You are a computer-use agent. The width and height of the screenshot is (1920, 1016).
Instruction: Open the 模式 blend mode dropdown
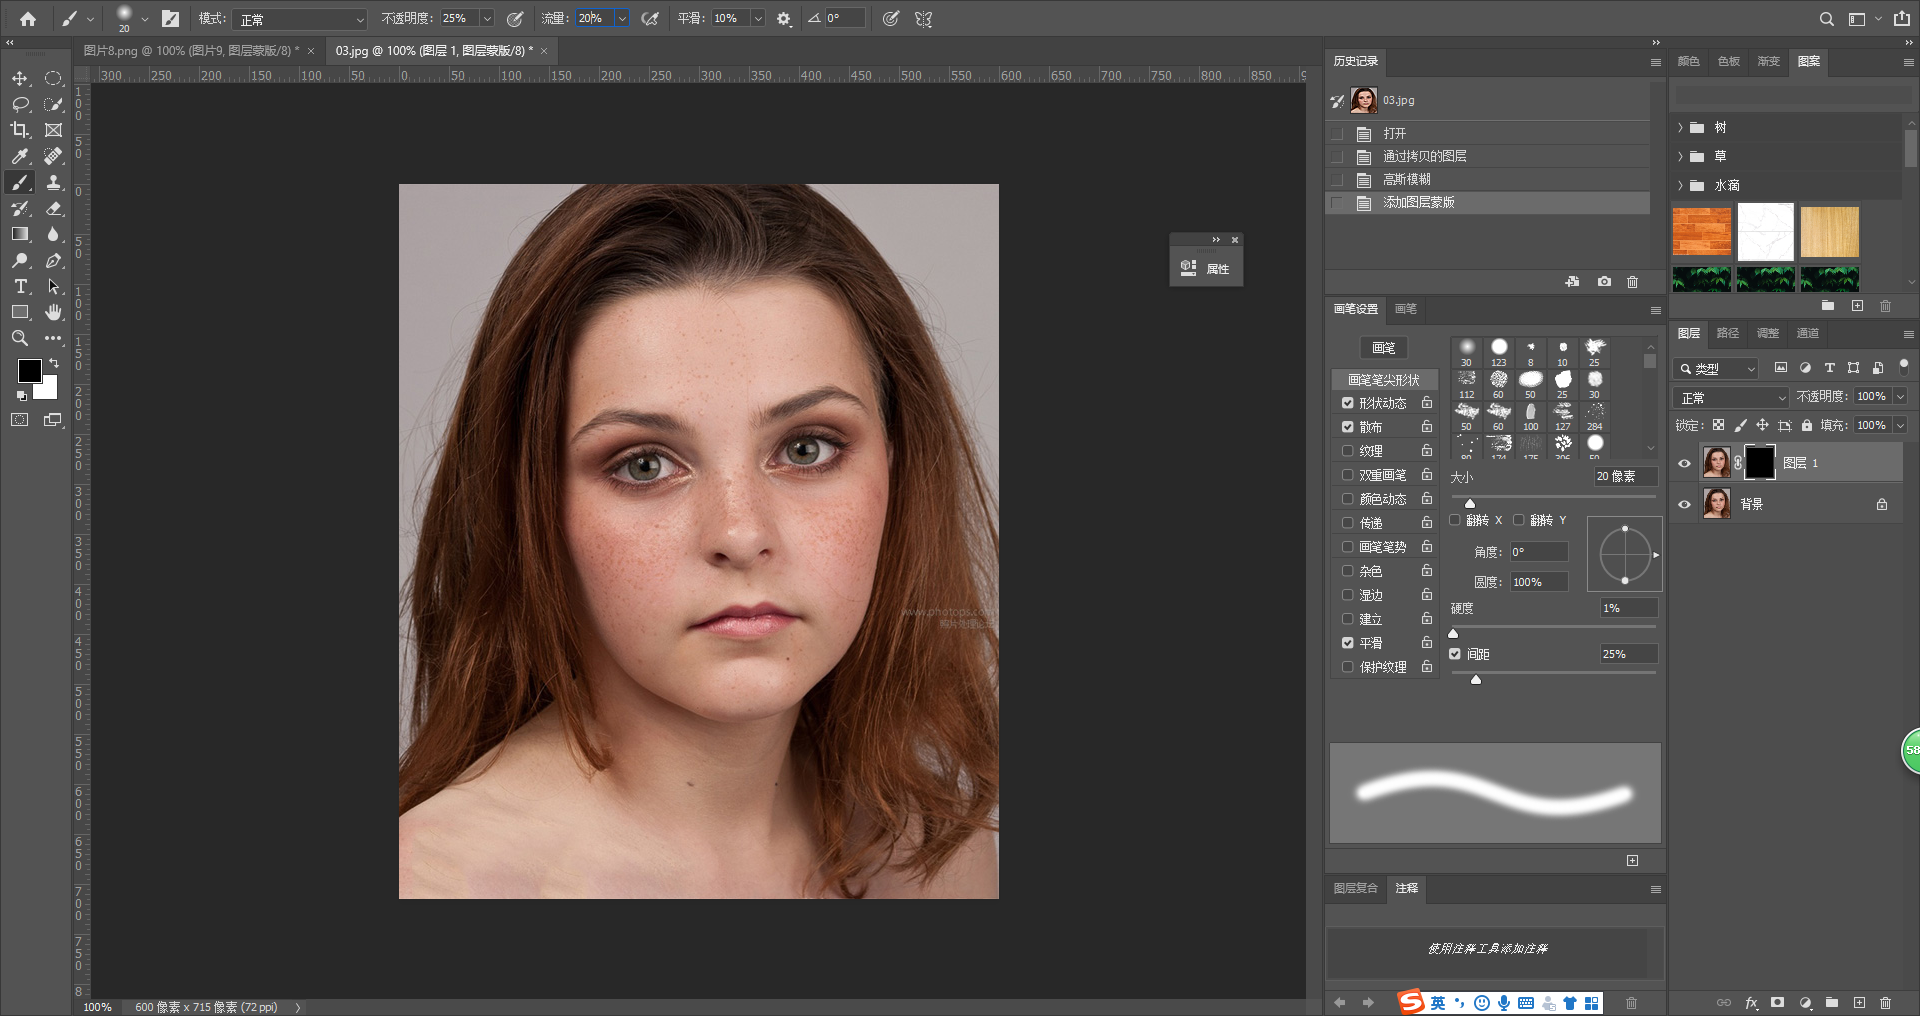click(302, 19)
